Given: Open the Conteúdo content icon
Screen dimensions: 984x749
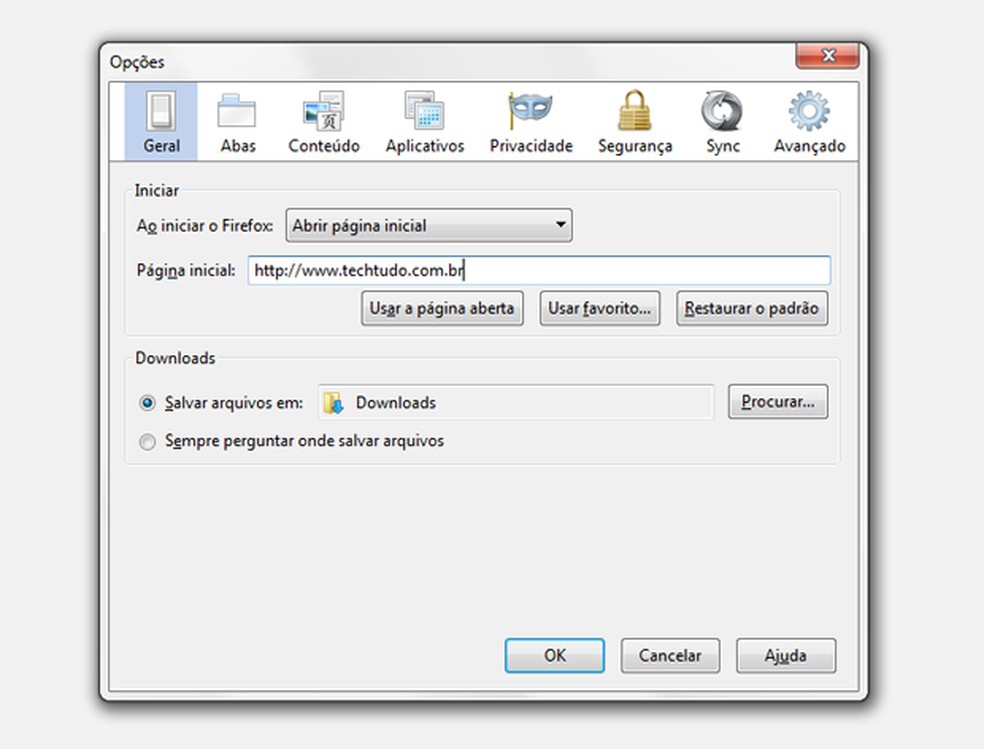Looking at the screenshot, I should point(323,111).
